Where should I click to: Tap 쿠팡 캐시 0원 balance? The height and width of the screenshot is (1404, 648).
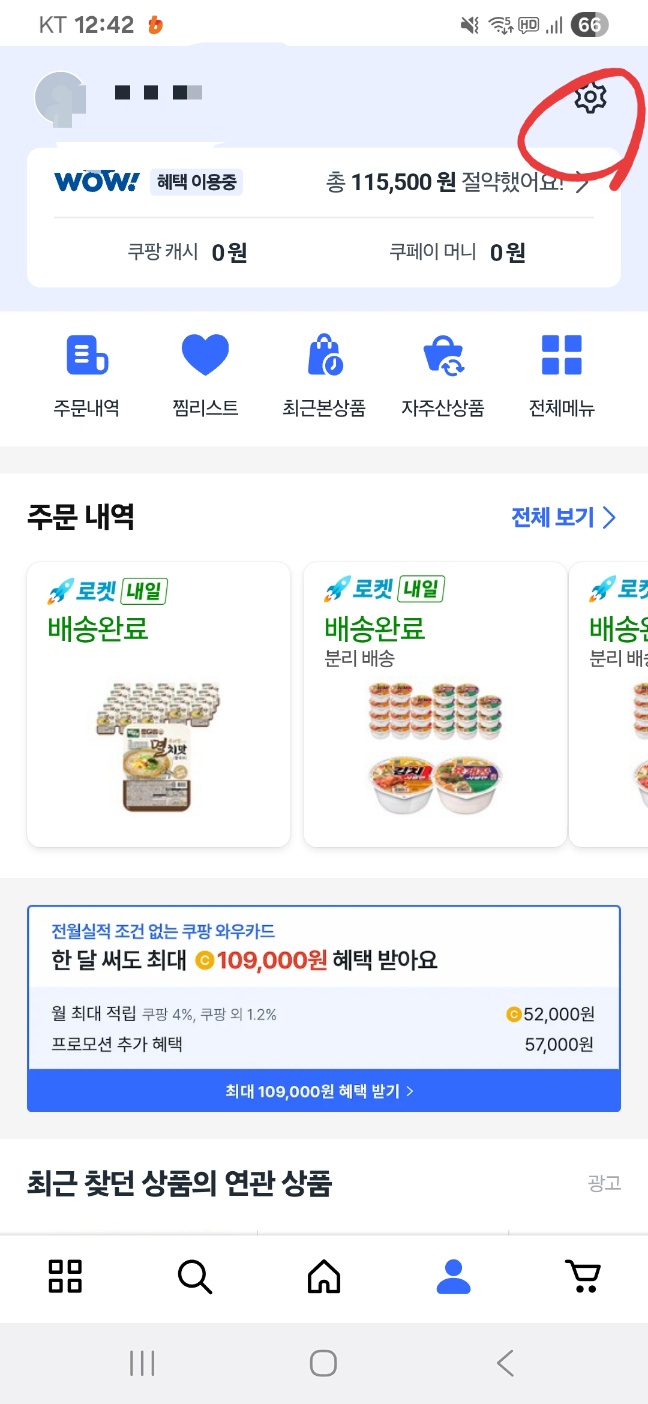[x=187, y=253]
